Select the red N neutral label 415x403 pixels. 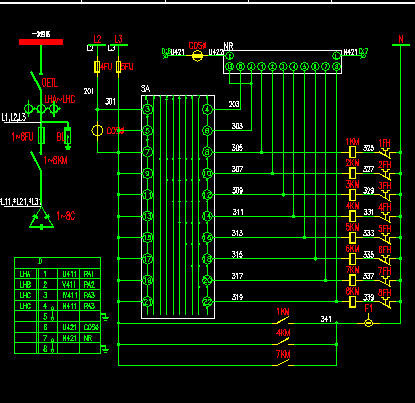(401, 39)
